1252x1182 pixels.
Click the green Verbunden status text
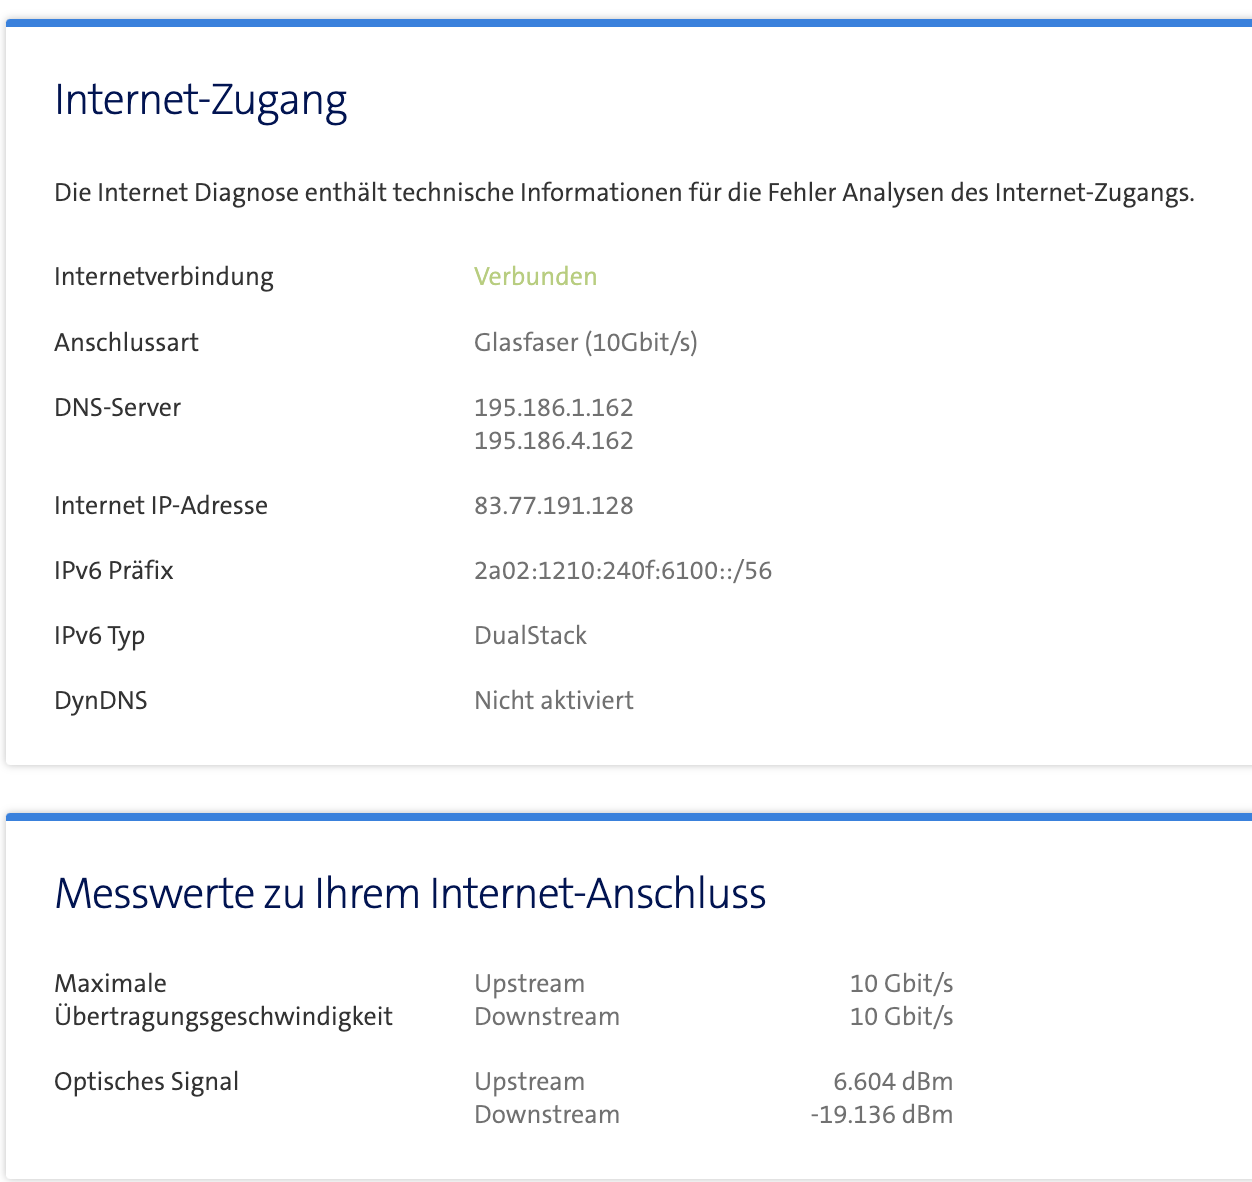click(535, 277)
